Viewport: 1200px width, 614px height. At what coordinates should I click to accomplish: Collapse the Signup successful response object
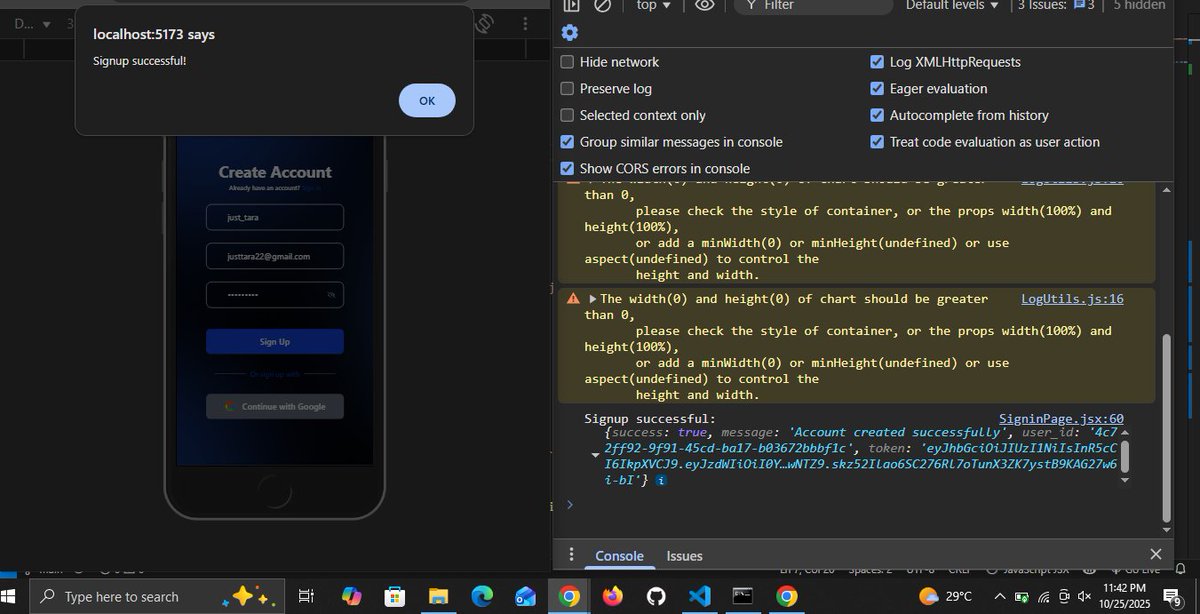tap(596, 456)
